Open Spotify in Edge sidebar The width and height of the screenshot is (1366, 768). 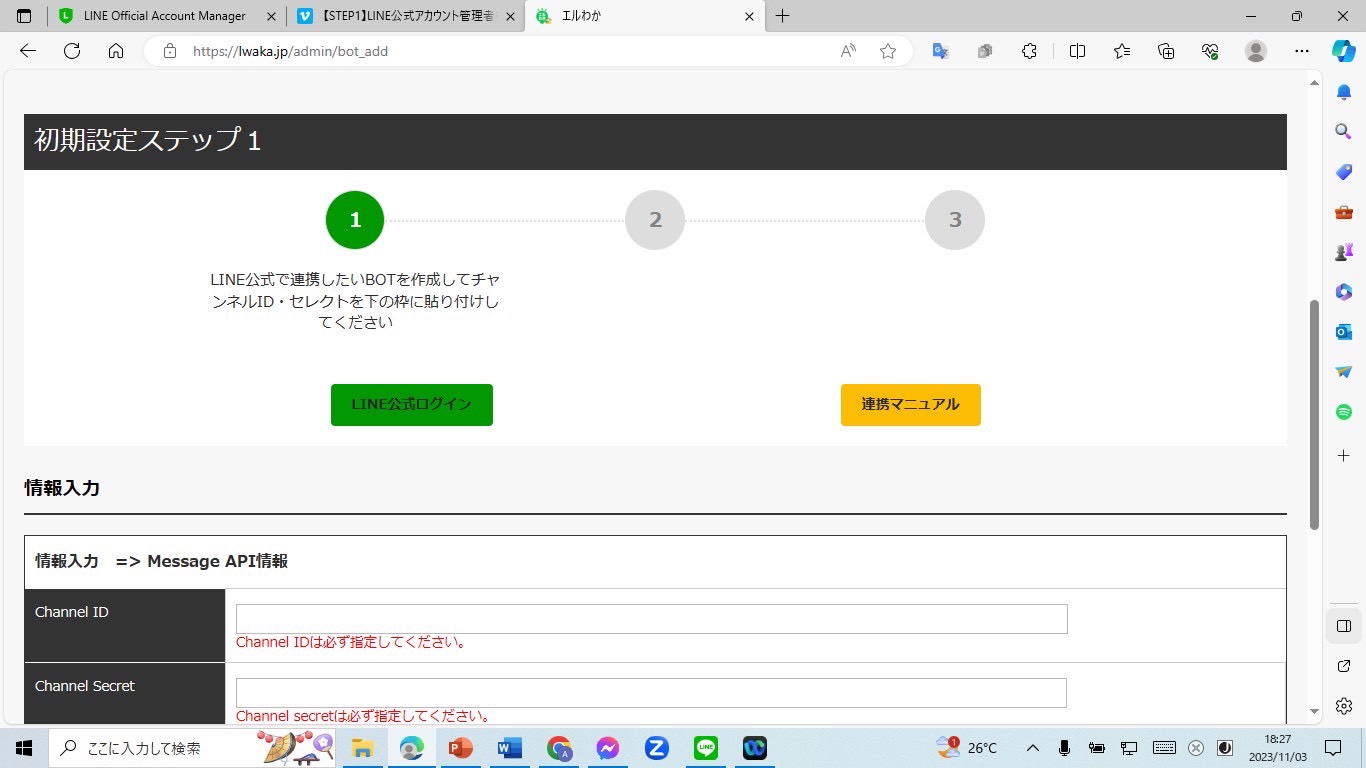1344,411
